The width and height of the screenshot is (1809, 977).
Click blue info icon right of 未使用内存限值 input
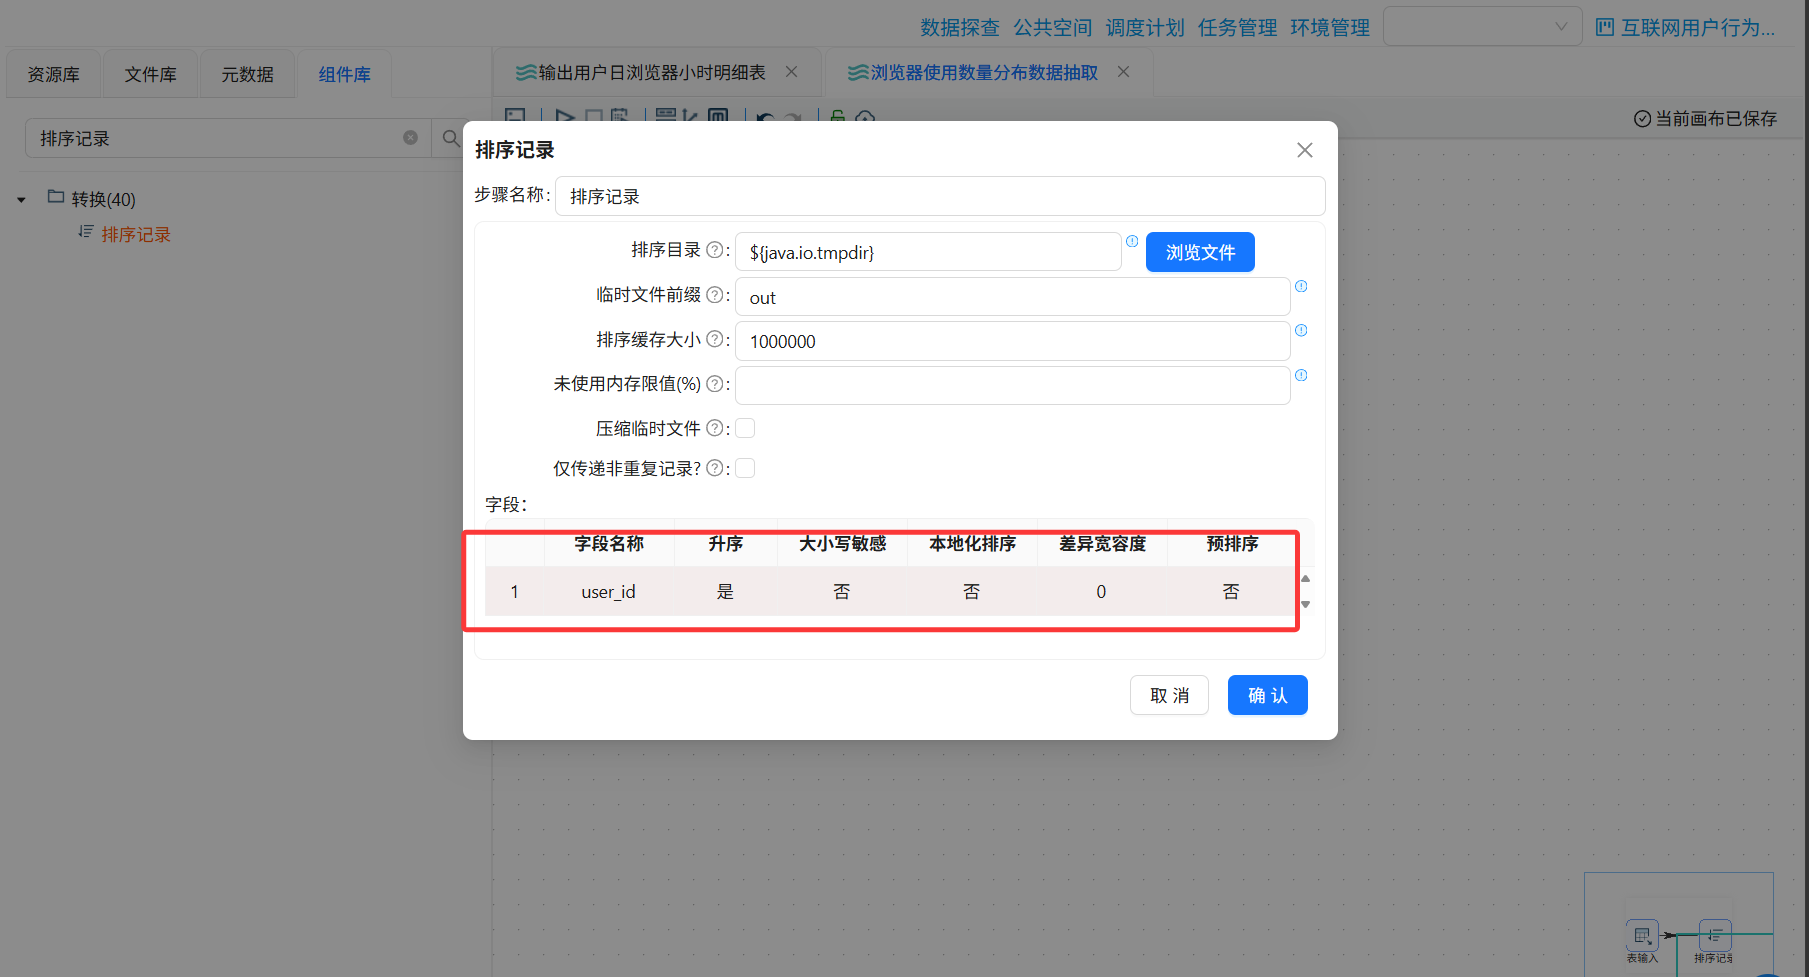click(1301, 375)
